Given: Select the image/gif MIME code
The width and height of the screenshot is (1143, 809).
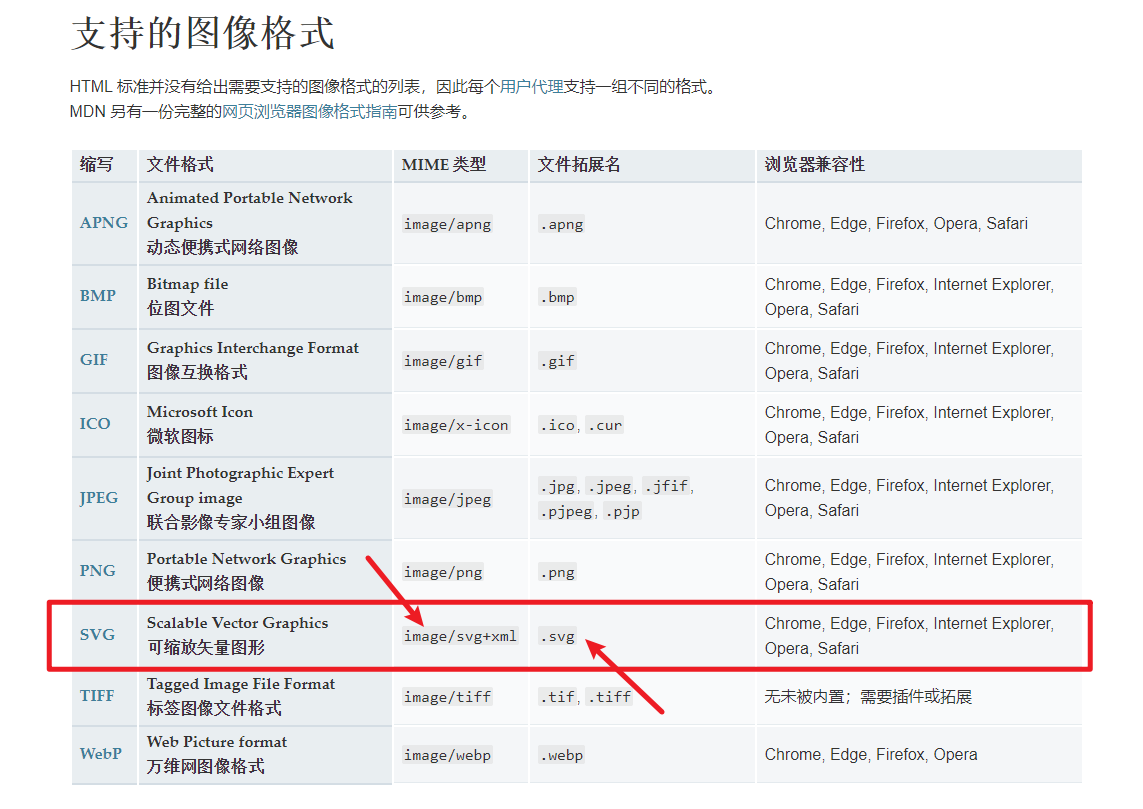Looking at the screenshot, I should [x=443, y=361].
